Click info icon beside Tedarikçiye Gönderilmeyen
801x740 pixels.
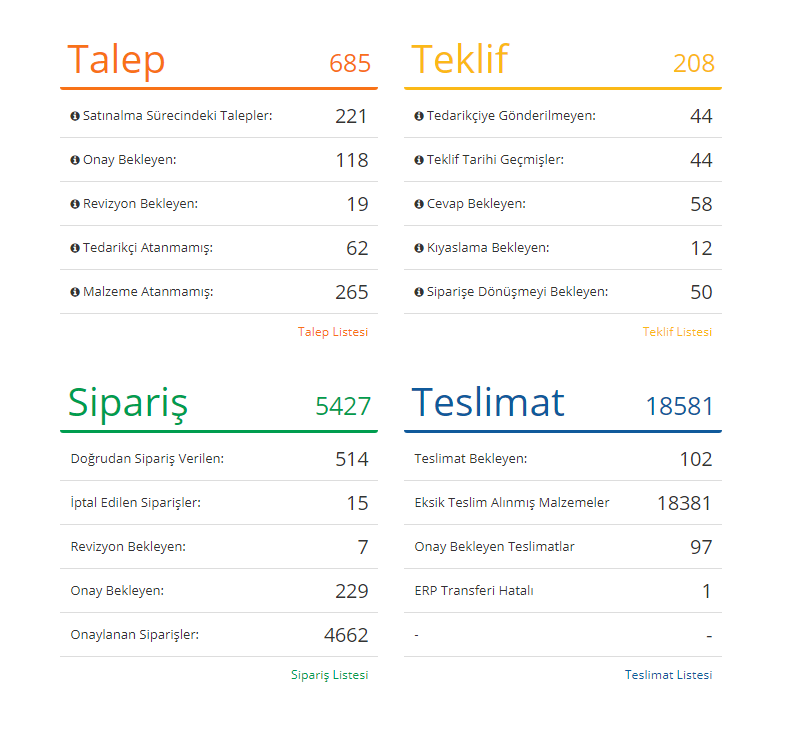tap(419, 117)
